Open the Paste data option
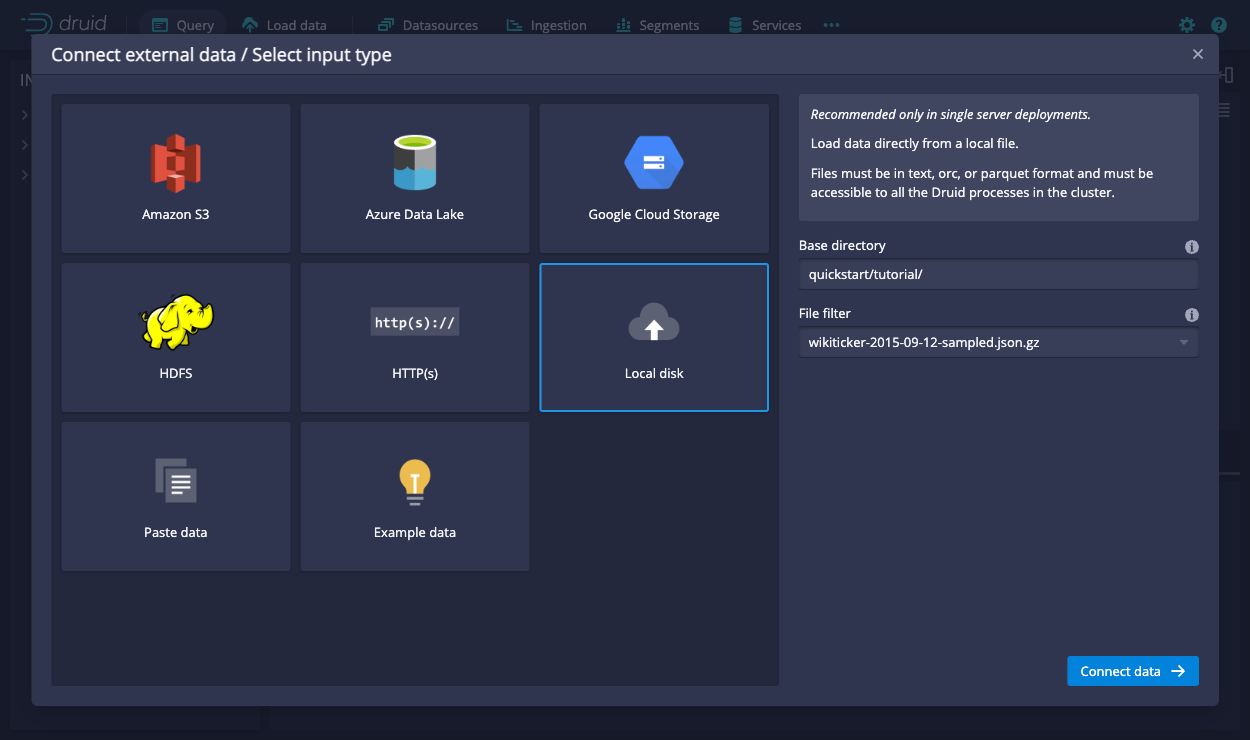The height and width of the screenshot is (740, 1250). (x=175, y=496)
